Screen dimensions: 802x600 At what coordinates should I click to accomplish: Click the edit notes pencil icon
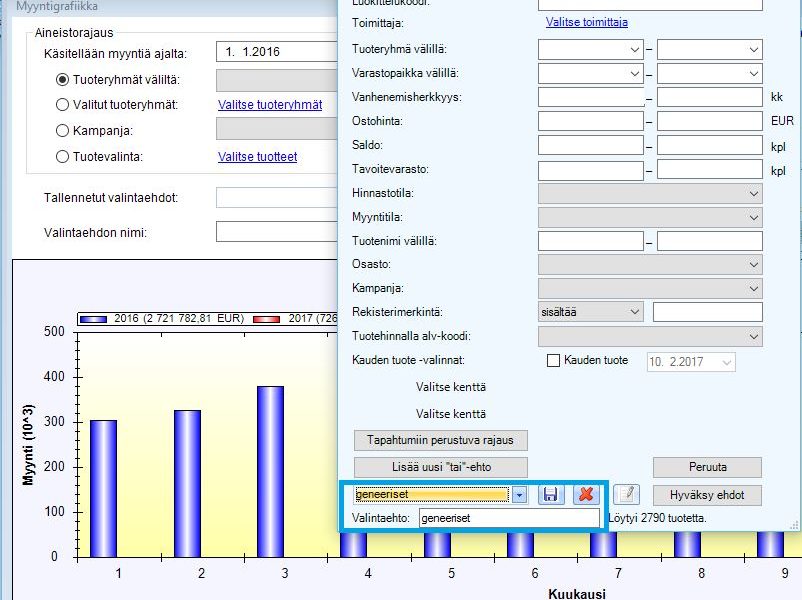[x=627, y=495]
